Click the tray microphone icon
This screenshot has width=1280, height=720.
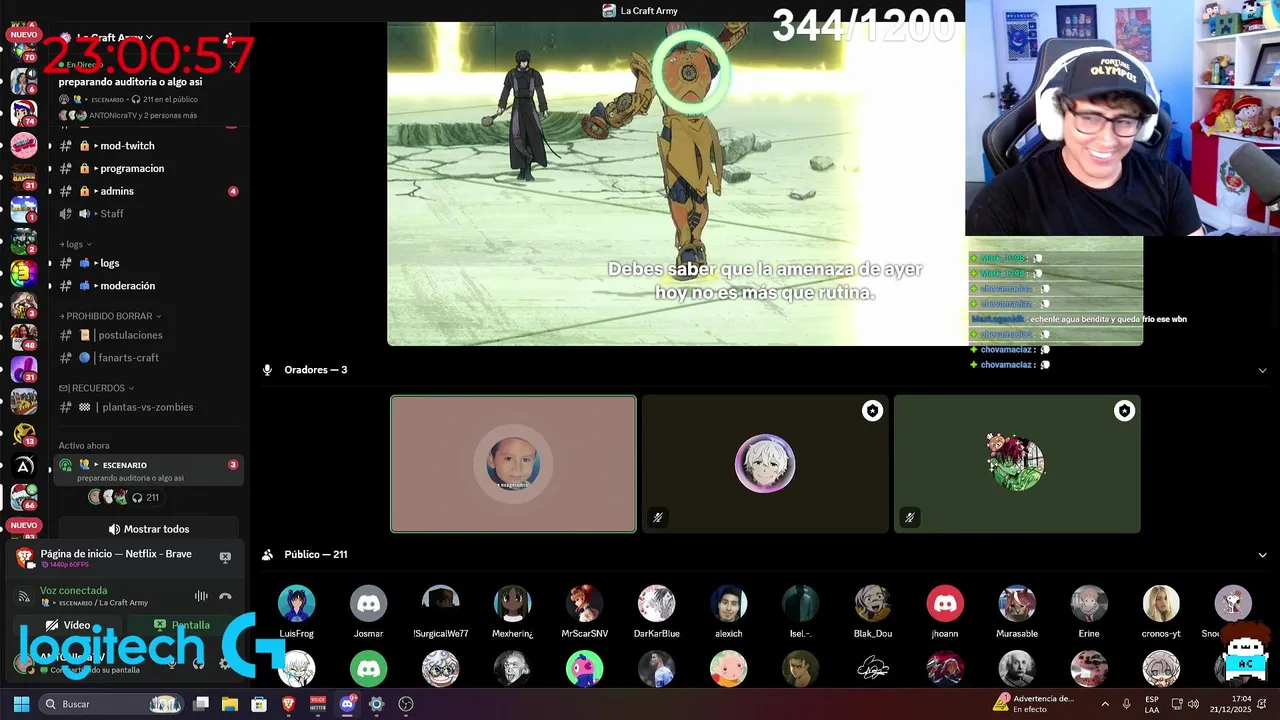point(1126,704)
